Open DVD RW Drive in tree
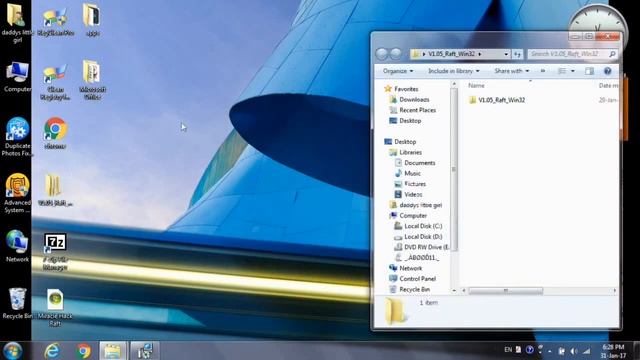 click(x=422, y=247)
